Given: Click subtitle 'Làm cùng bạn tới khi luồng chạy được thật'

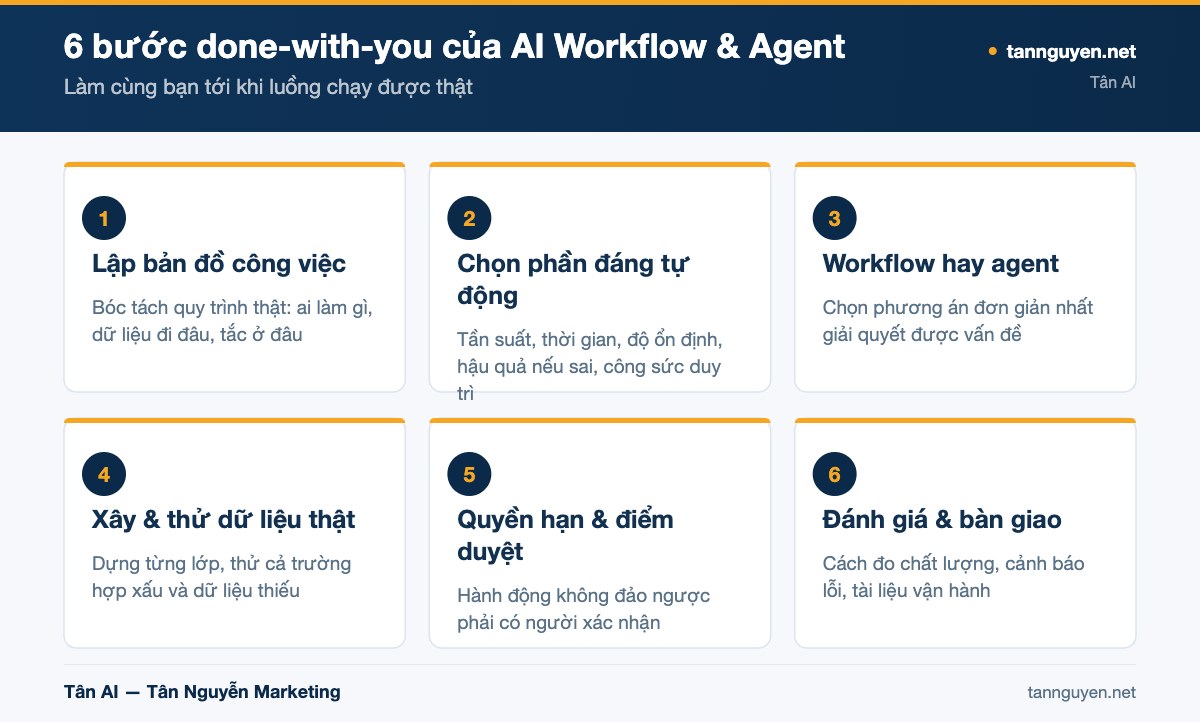Looking at the screenshot, I should pyautogui.click(x=268, y=87).
